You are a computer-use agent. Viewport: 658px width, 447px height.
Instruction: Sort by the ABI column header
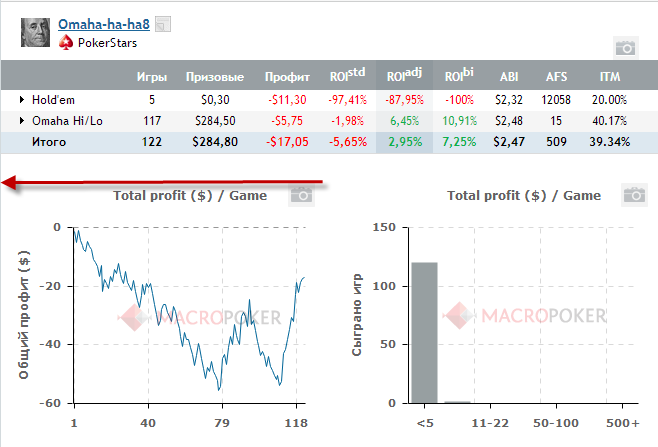coord(510,76)
